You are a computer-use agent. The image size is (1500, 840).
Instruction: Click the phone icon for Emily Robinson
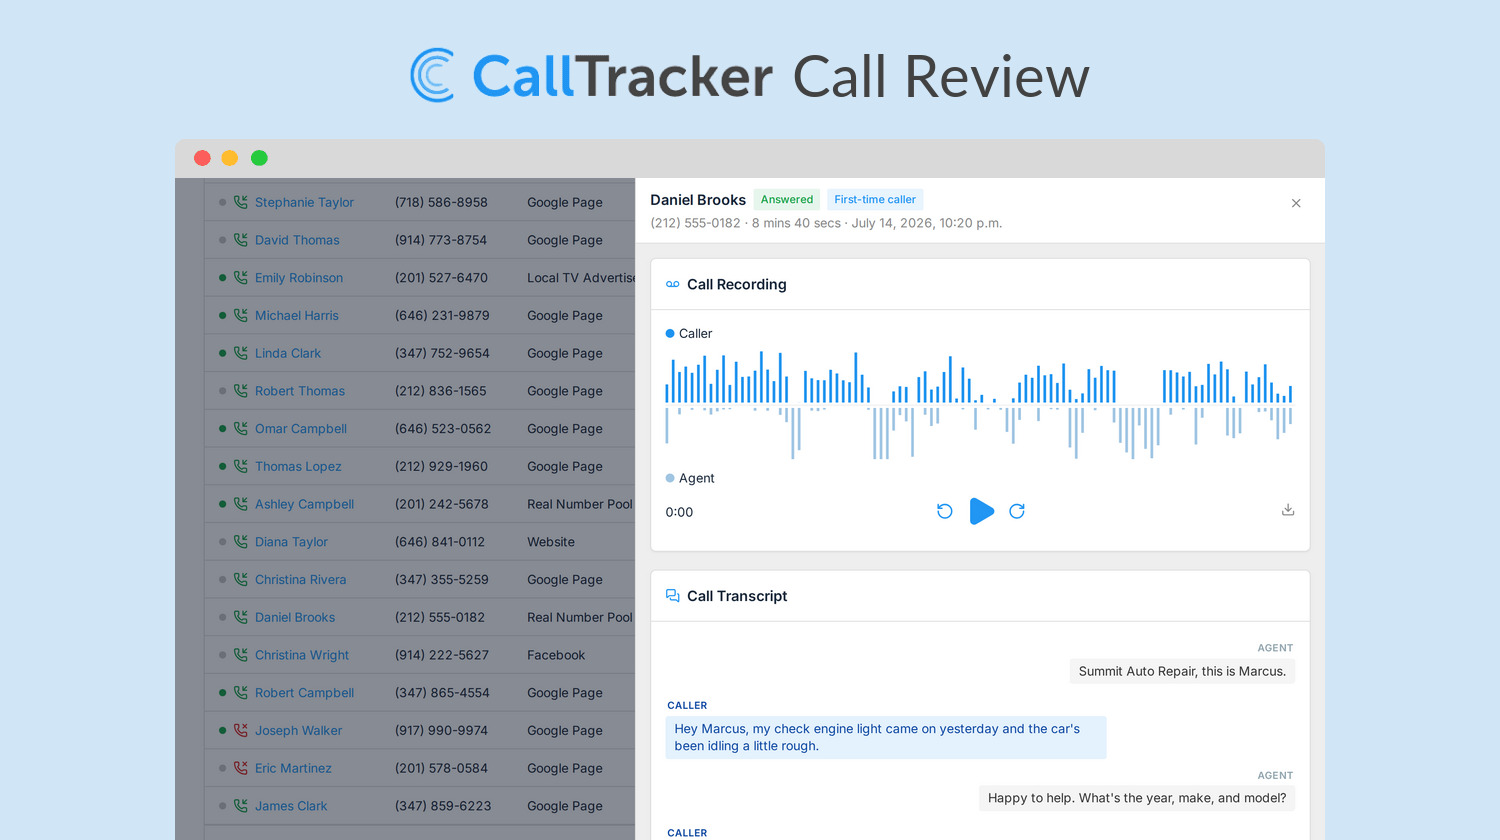(x=241, y=278)
